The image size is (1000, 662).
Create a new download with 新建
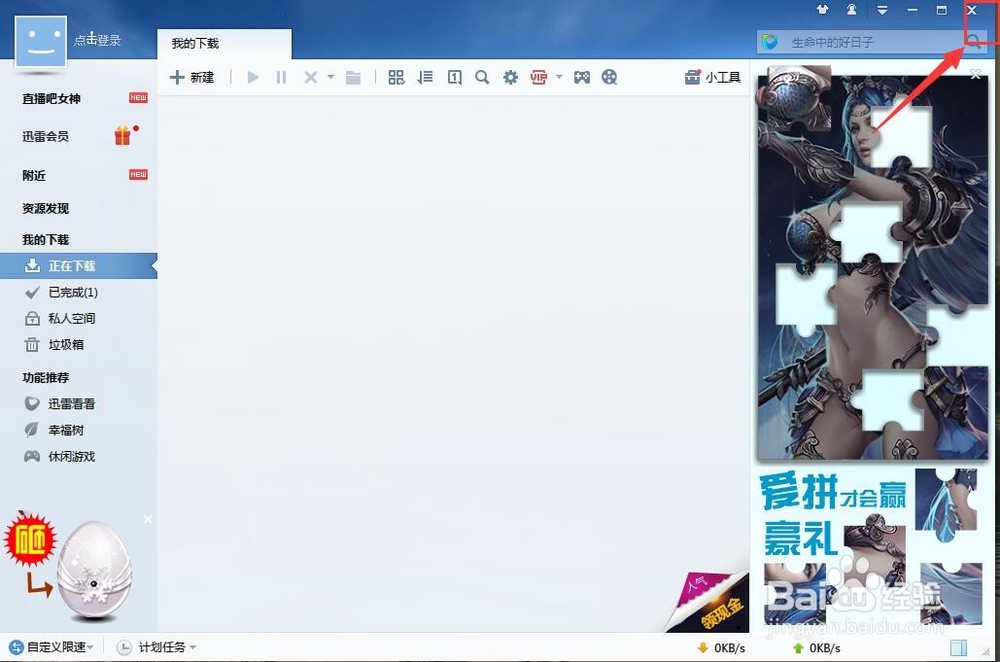click(x=192, y=77)
